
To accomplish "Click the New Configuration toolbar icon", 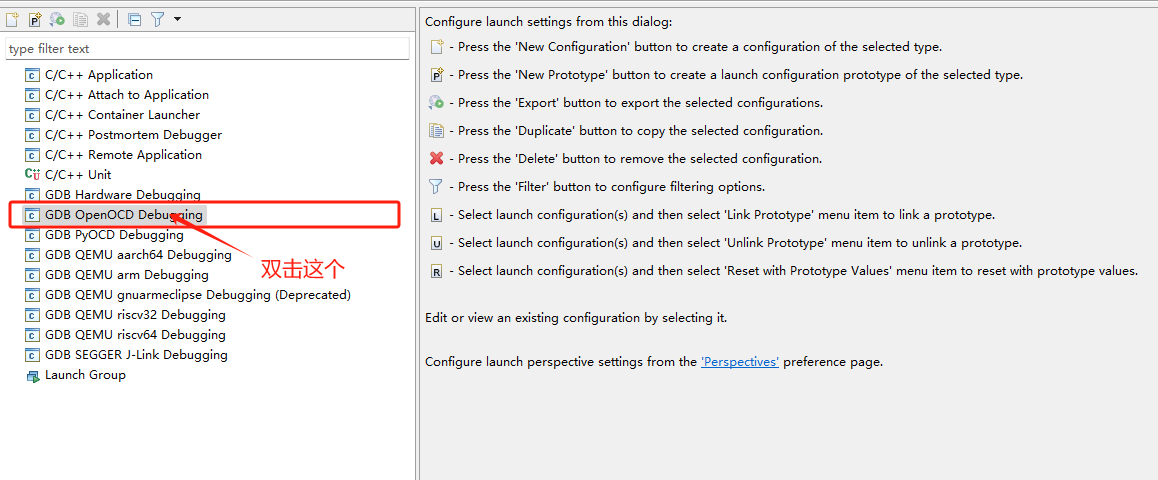I will [12, 19].
